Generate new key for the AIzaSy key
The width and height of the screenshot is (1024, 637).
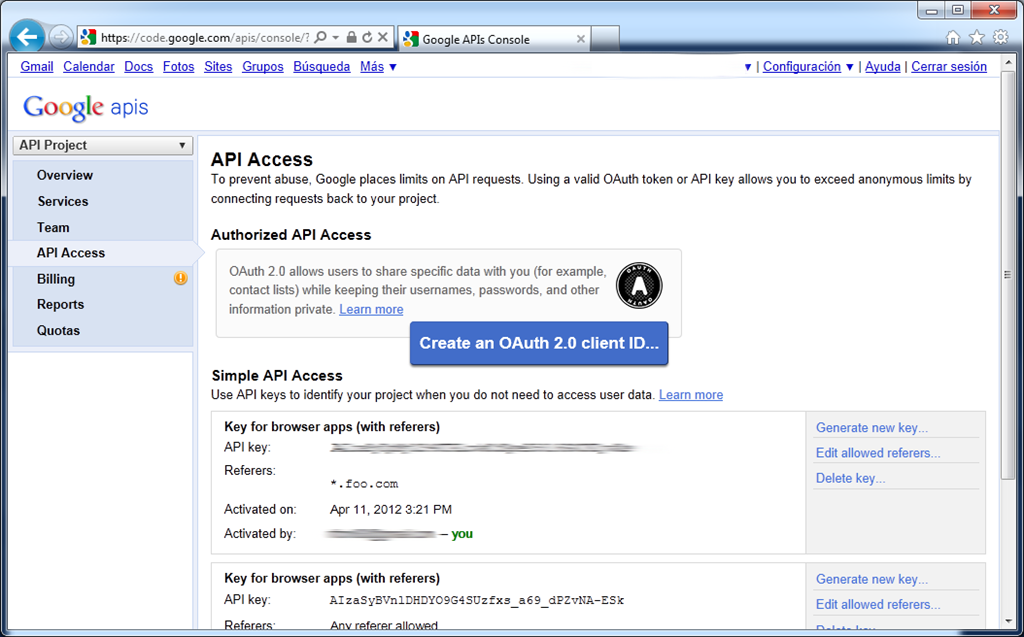click(872, 580)
